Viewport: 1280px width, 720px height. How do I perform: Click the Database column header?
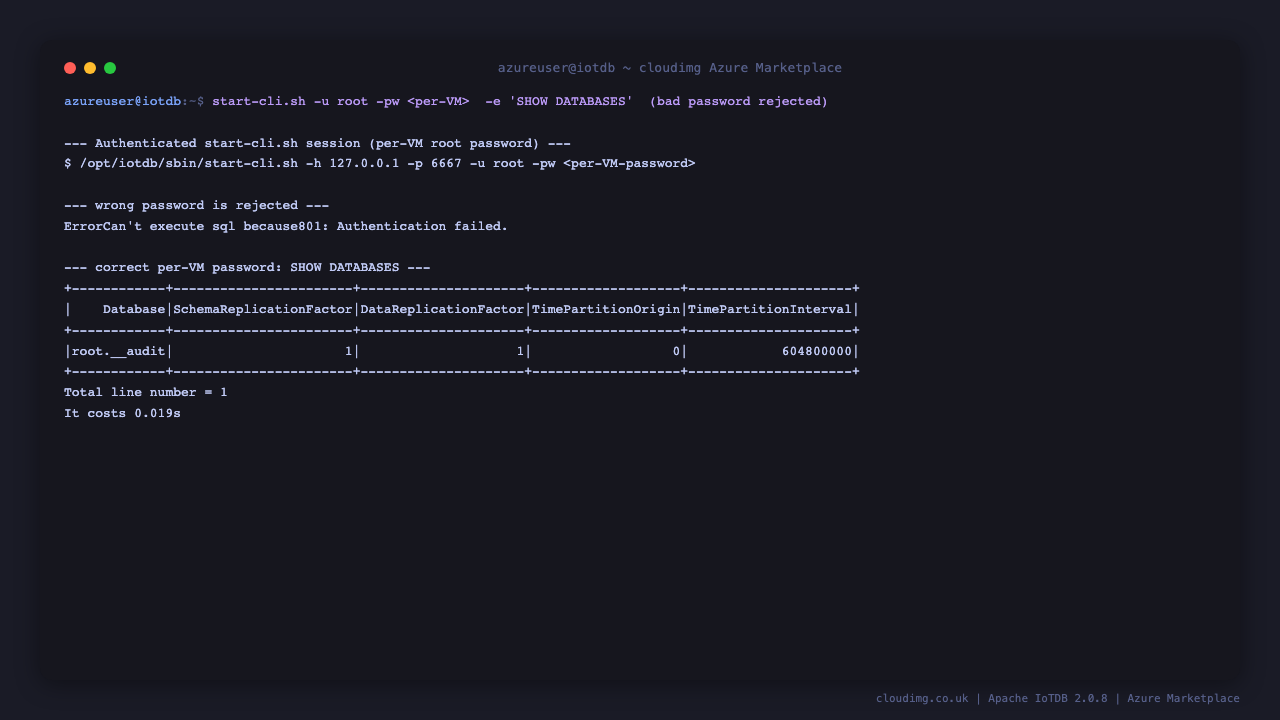tap(134, 310)
